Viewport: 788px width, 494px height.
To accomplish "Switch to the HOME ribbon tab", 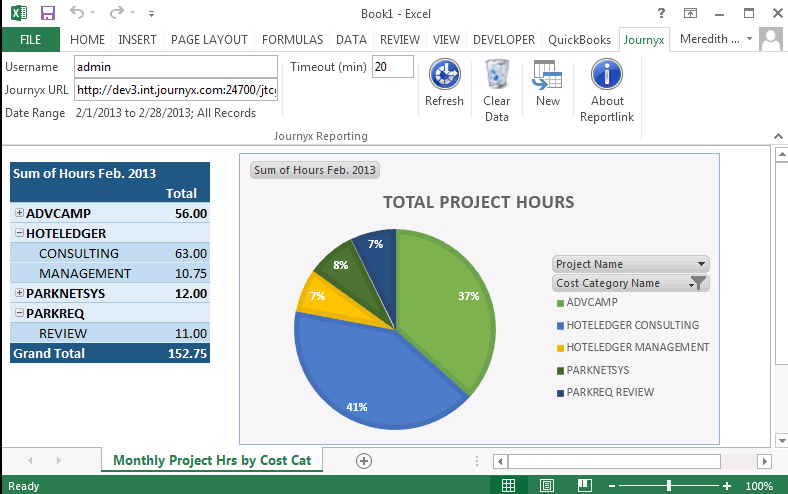I will click(x=87, y=40).
